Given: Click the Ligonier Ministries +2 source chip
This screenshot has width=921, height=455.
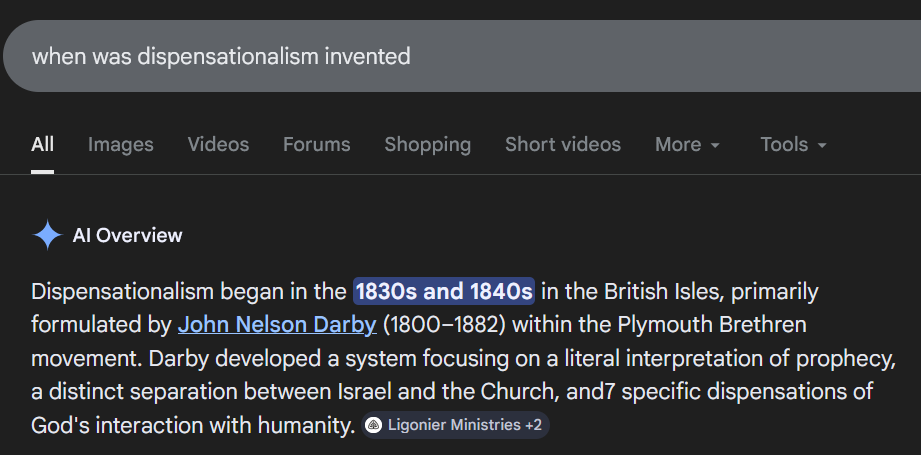Looking at the screenshot, I should coord(456,425).
